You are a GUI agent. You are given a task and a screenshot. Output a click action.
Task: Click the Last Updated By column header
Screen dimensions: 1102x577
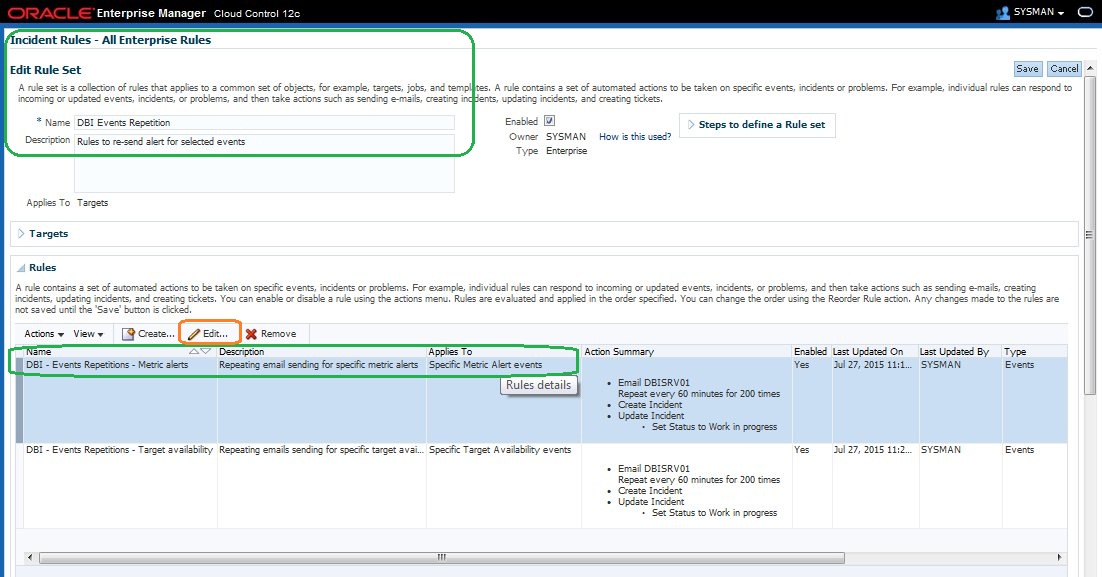(959, 351)
